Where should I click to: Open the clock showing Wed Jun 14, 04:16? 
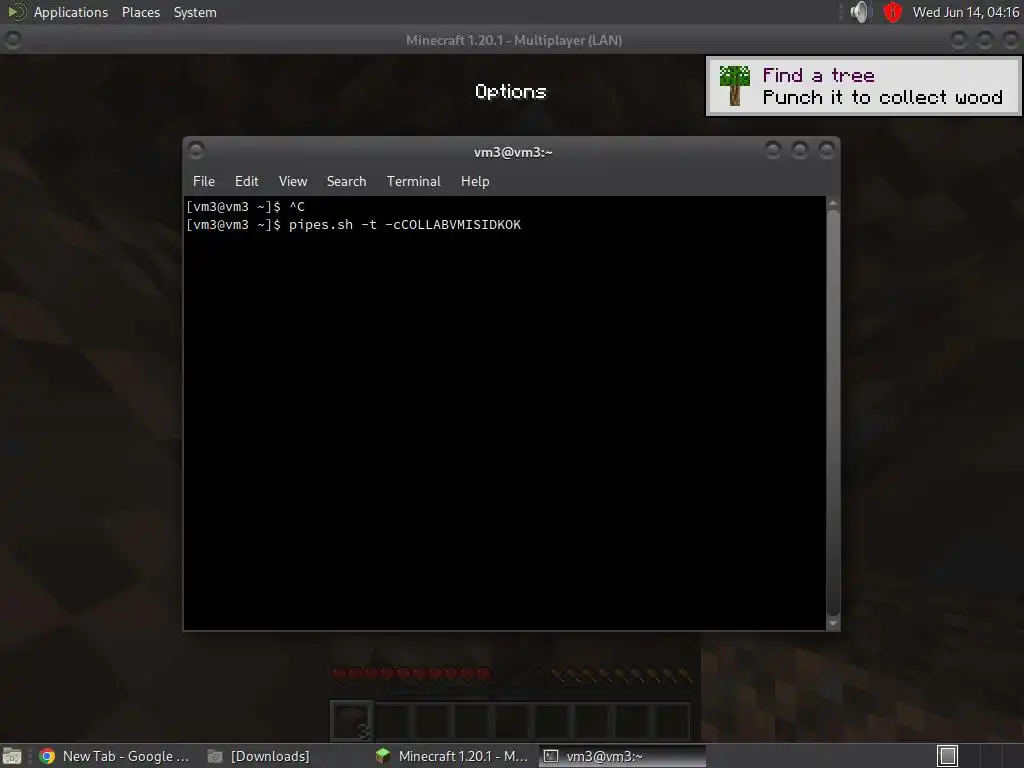(x=966, y=12)
